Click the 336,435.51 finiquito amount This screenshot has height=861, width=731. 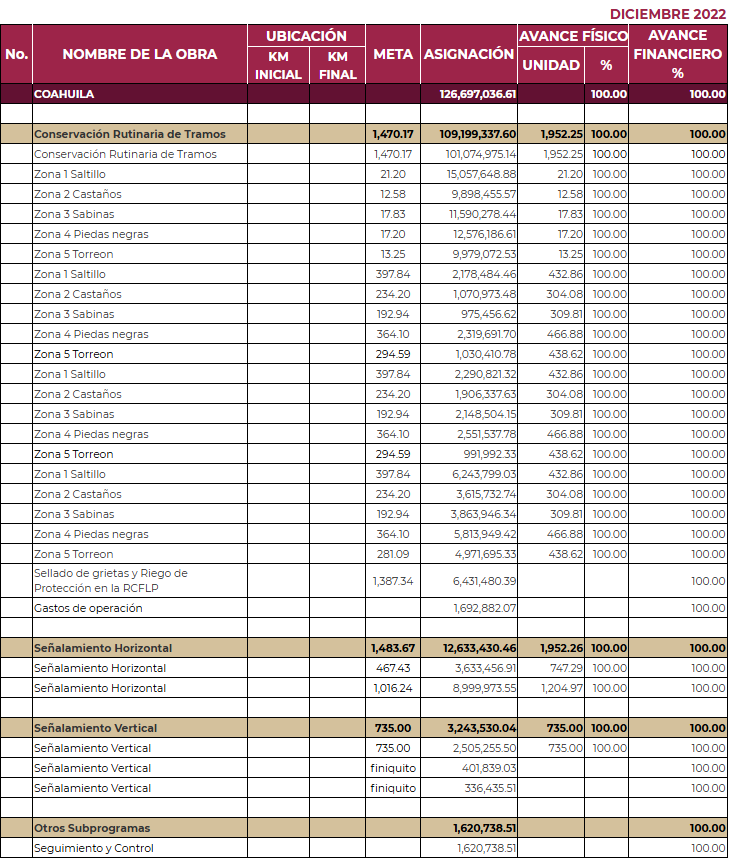point(490,788)
